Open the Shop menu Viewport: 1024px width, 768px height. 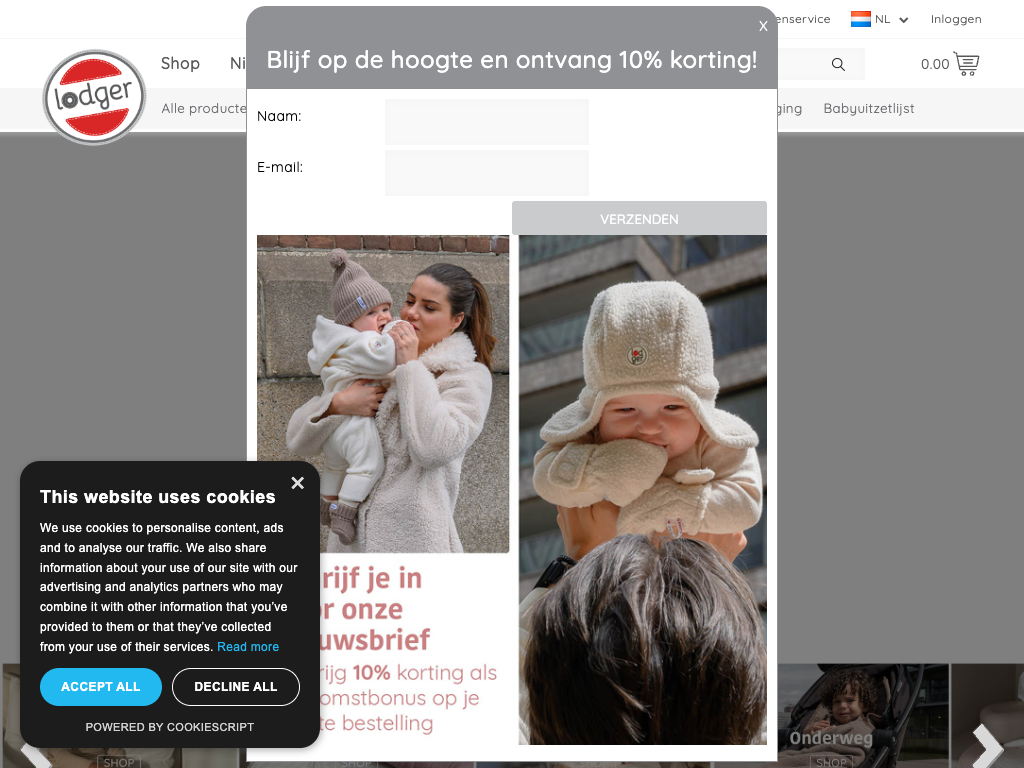coord(180,63)
